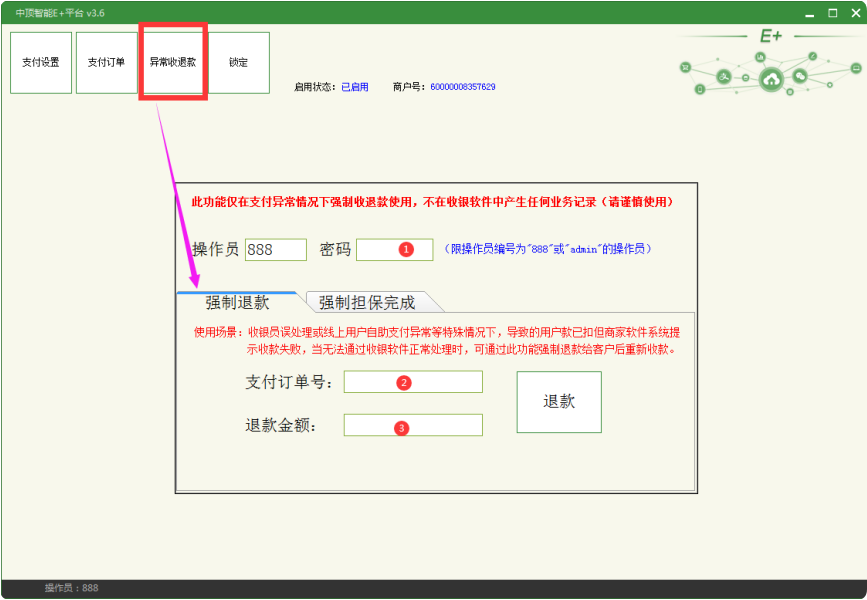
Task: Click the delivery scooter icon in the graphic
Action: coord(723,76)
